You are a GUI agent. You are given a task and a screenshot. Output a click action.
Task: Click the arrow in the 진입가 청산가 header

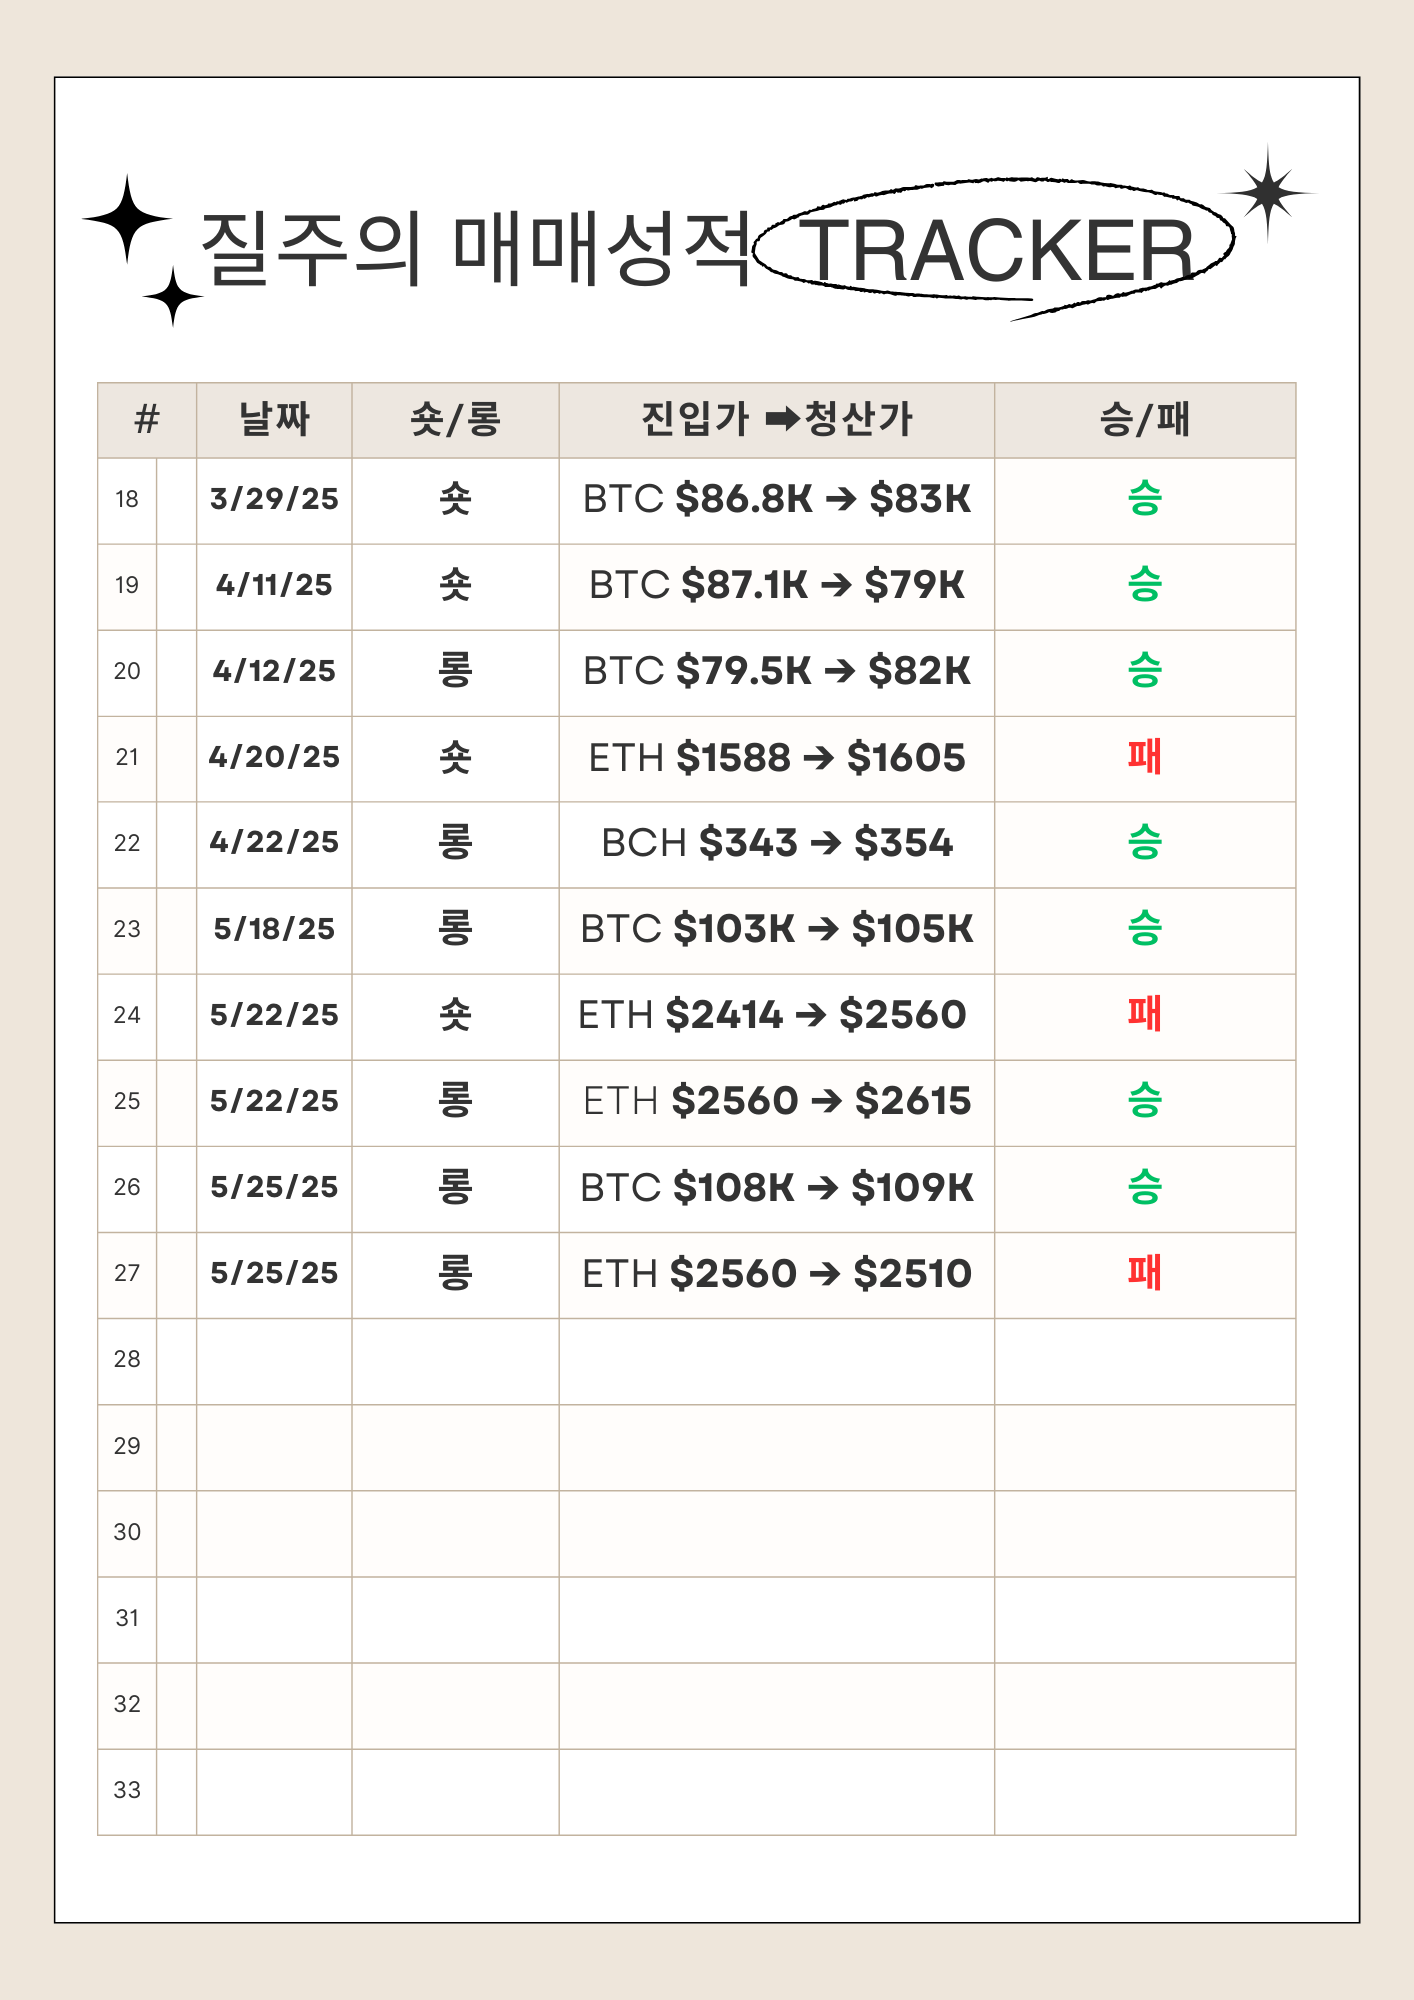pos(782,419)
